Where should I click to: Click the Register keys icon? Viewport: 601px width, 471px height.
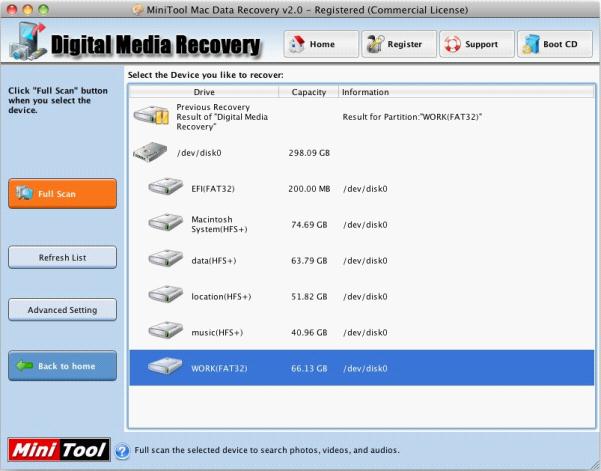click(x=374, y=44)
